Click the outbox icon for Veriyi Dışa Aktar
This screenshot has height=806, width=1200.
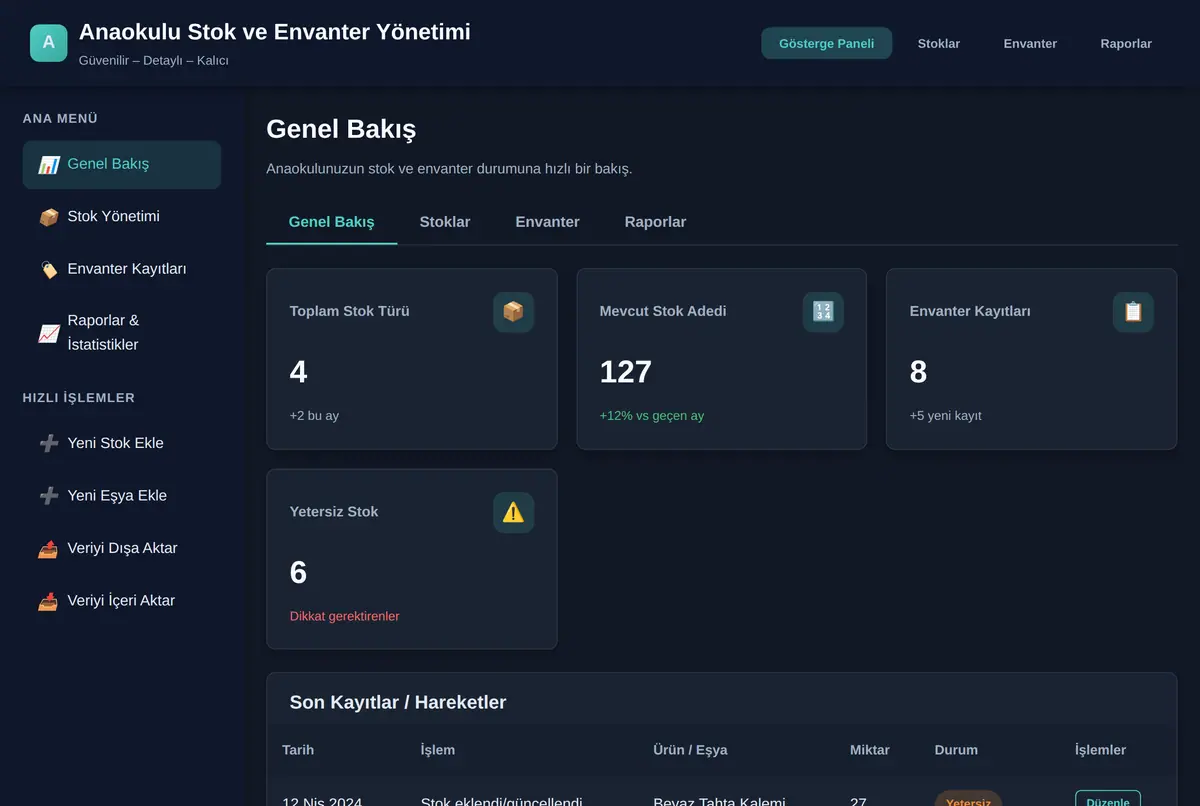[48, 549]
